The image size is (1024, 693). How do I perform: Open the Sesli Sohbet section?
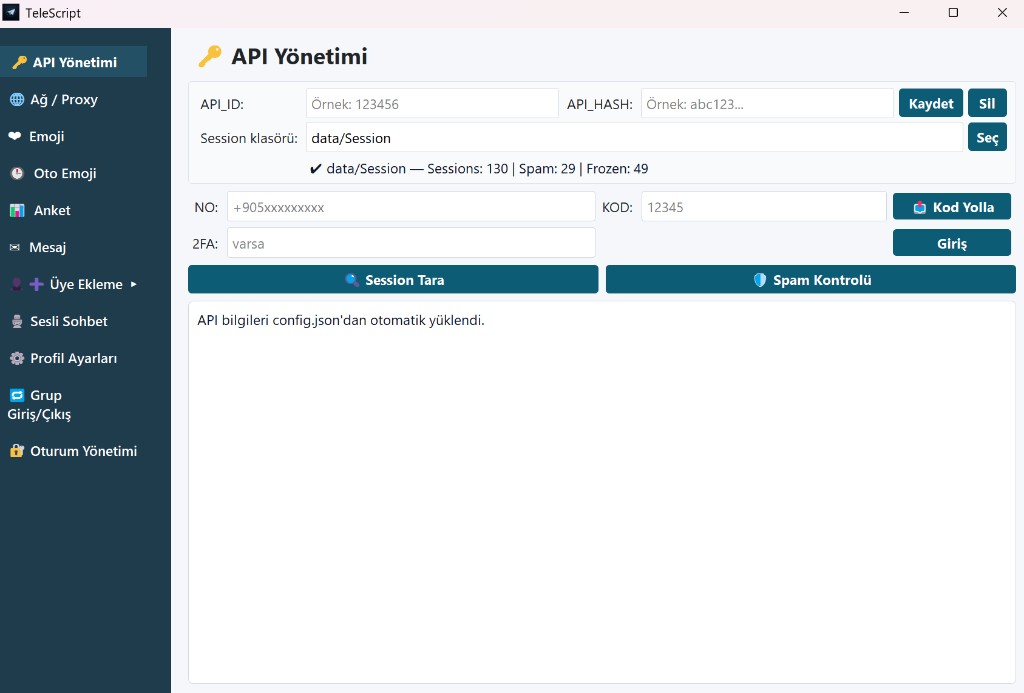68,321
